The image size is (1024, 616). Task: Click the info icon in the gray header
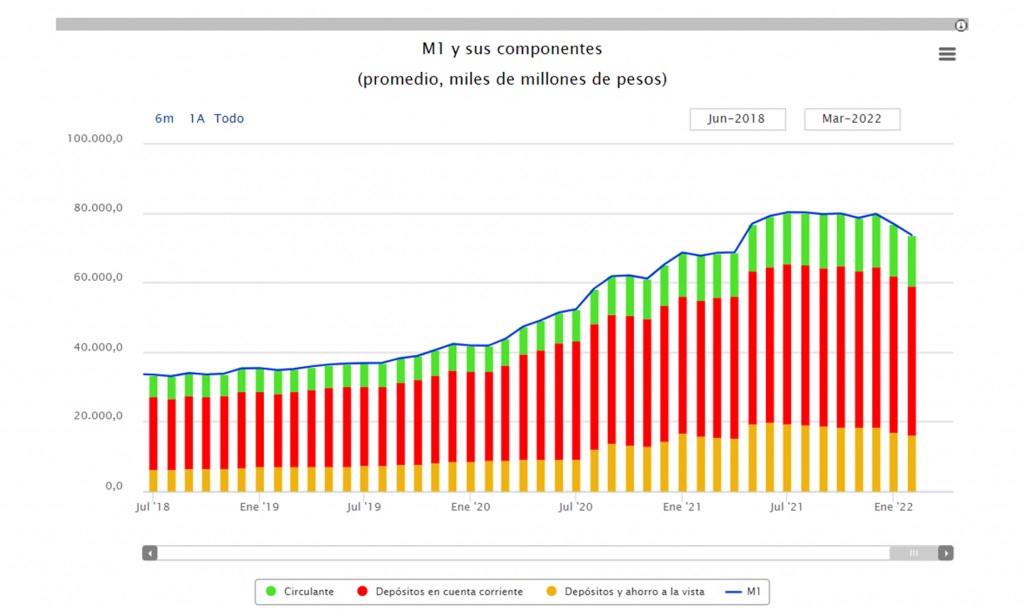pyautogui.click(x=961, y=25)
